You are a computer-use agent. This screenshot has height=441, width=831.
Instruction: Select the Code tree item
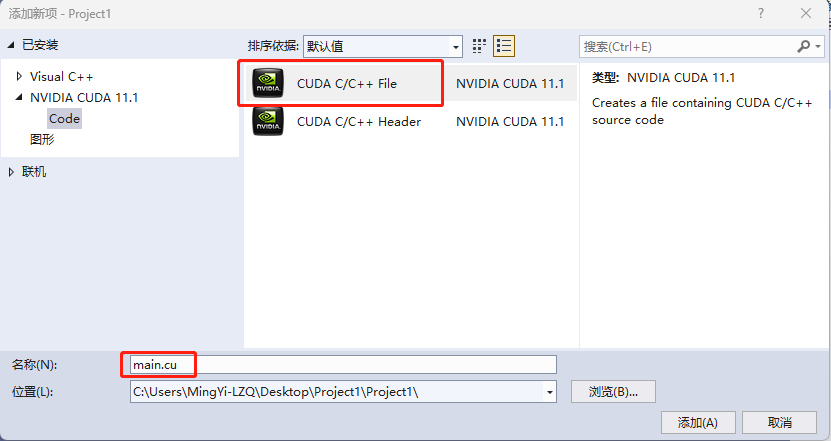pyautogui.click(x=64, y=119)
